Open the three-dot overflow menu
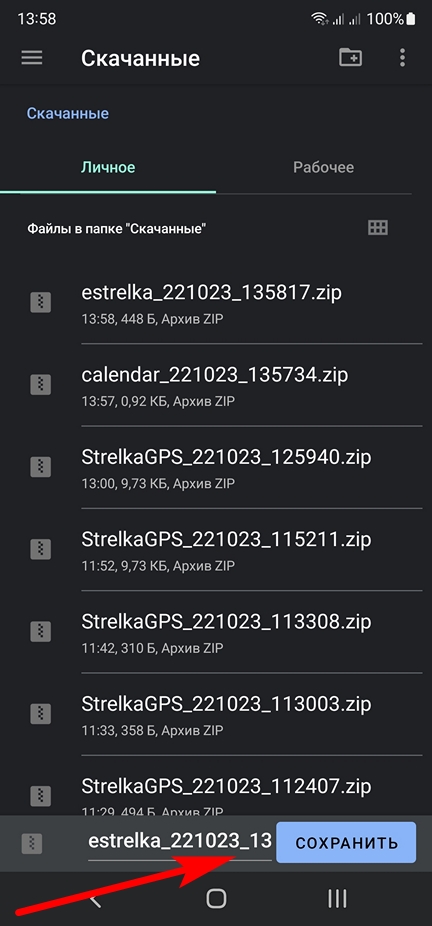Screen dimensions: 432x926 [402, 57]
